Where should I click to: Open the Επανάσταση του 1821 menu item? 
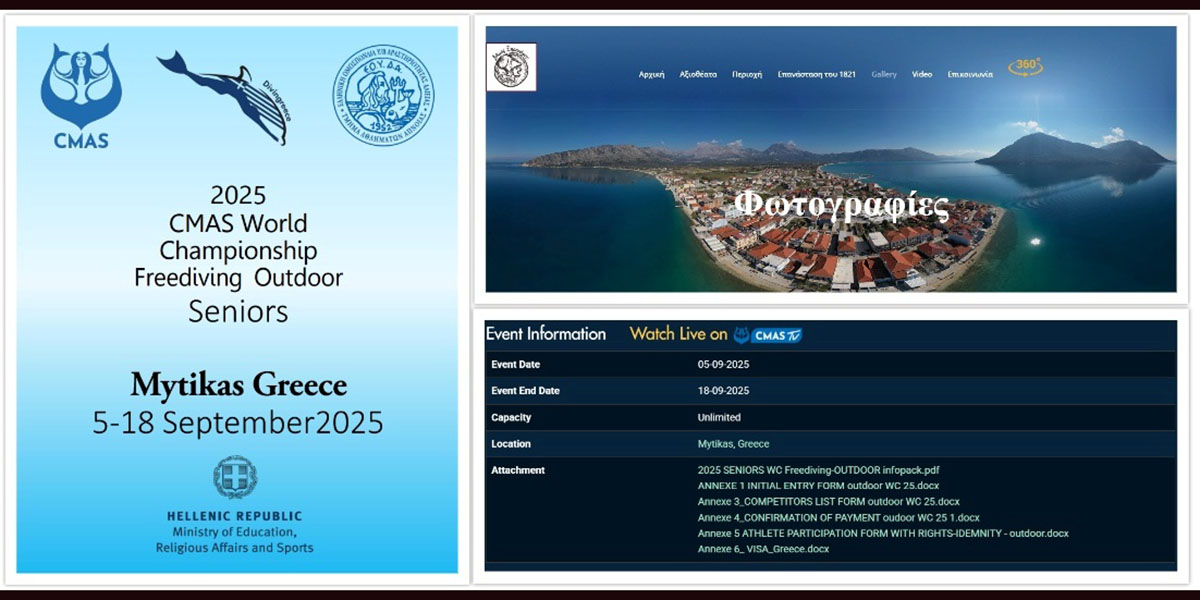(817, 75)
